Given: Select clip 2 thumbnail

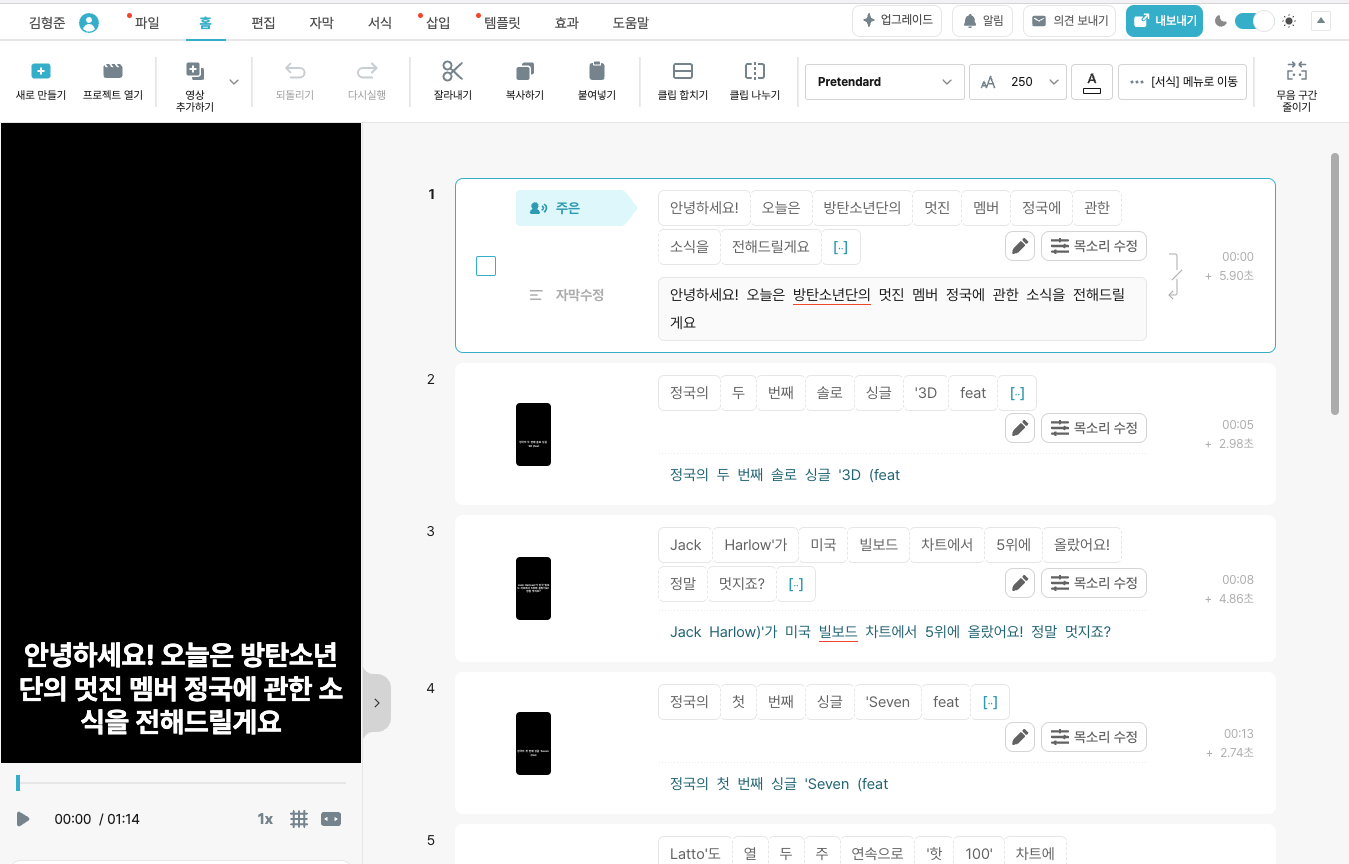Looking at the screenshot, I should (533, 434).
